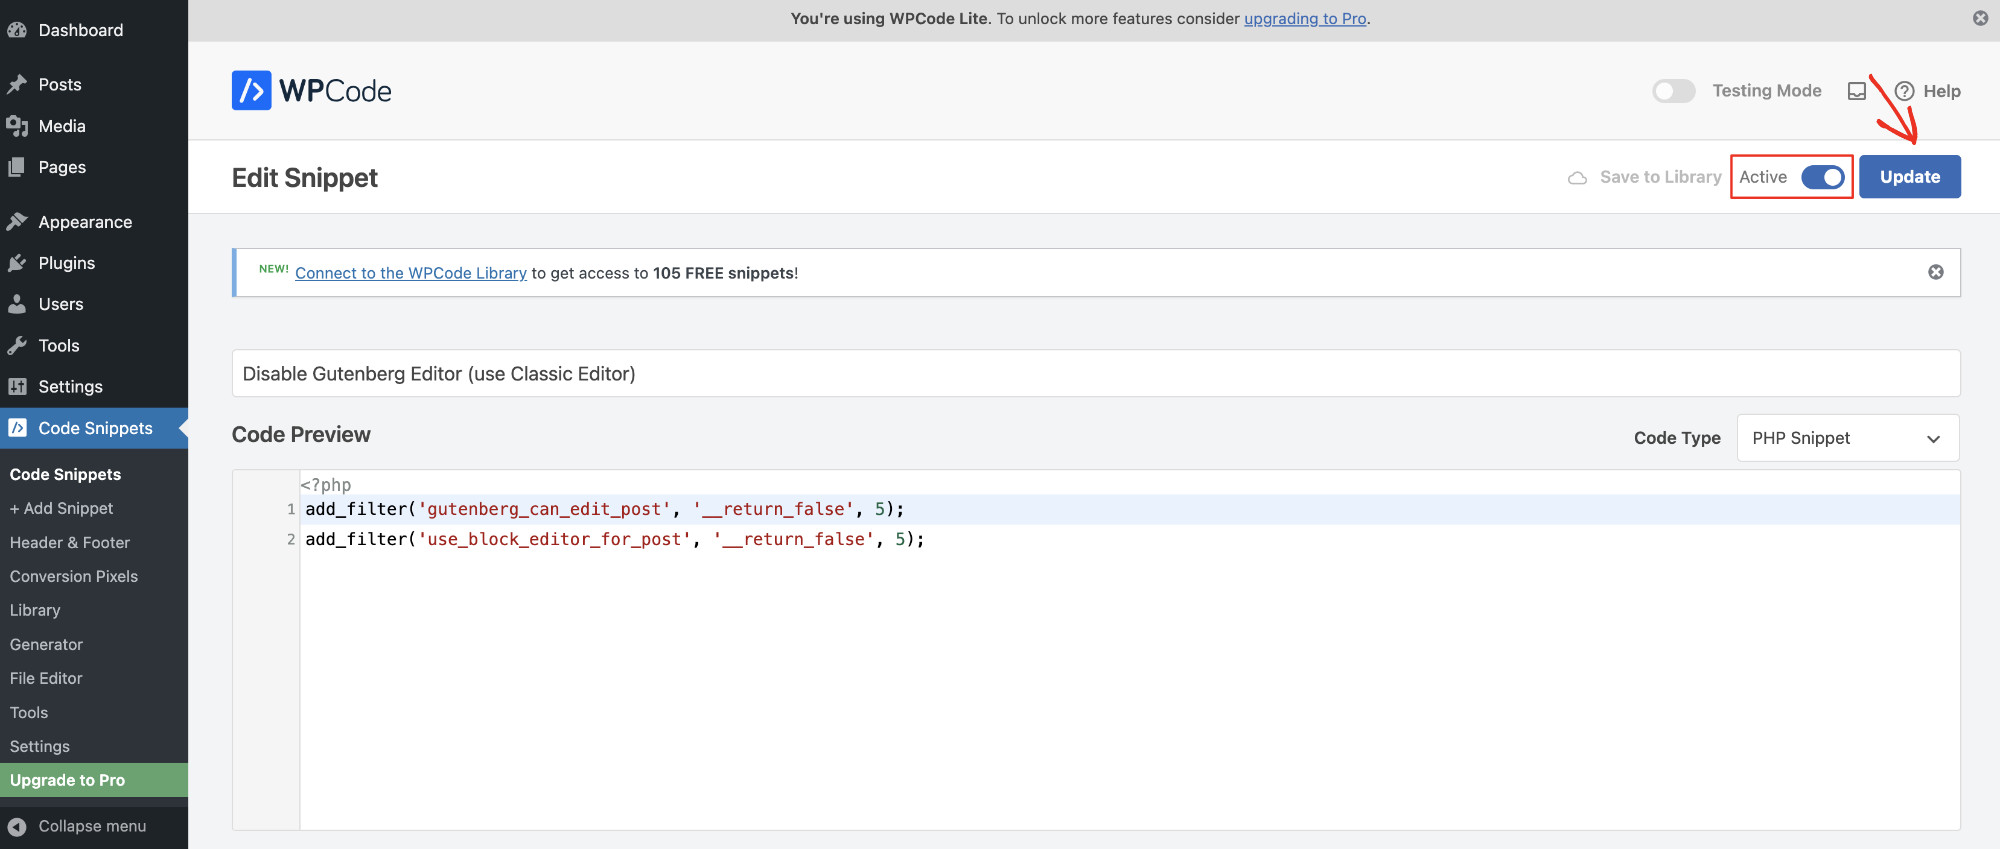Click the Help question mark icon
This screenshot has width=2000, height=849.
pyautogui.click(x=1904, y=91)
